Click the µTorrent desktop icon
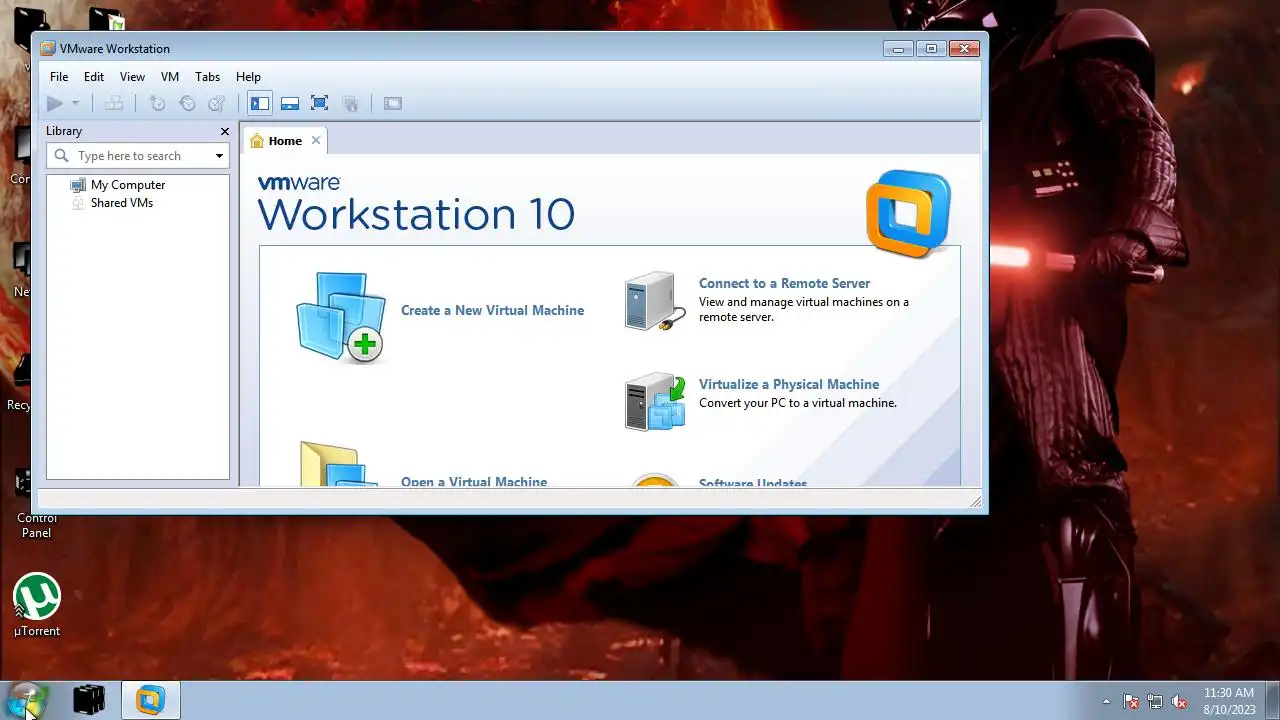Screen dimensions: 1280x720 pyautogui.click(x=37, y=605)
